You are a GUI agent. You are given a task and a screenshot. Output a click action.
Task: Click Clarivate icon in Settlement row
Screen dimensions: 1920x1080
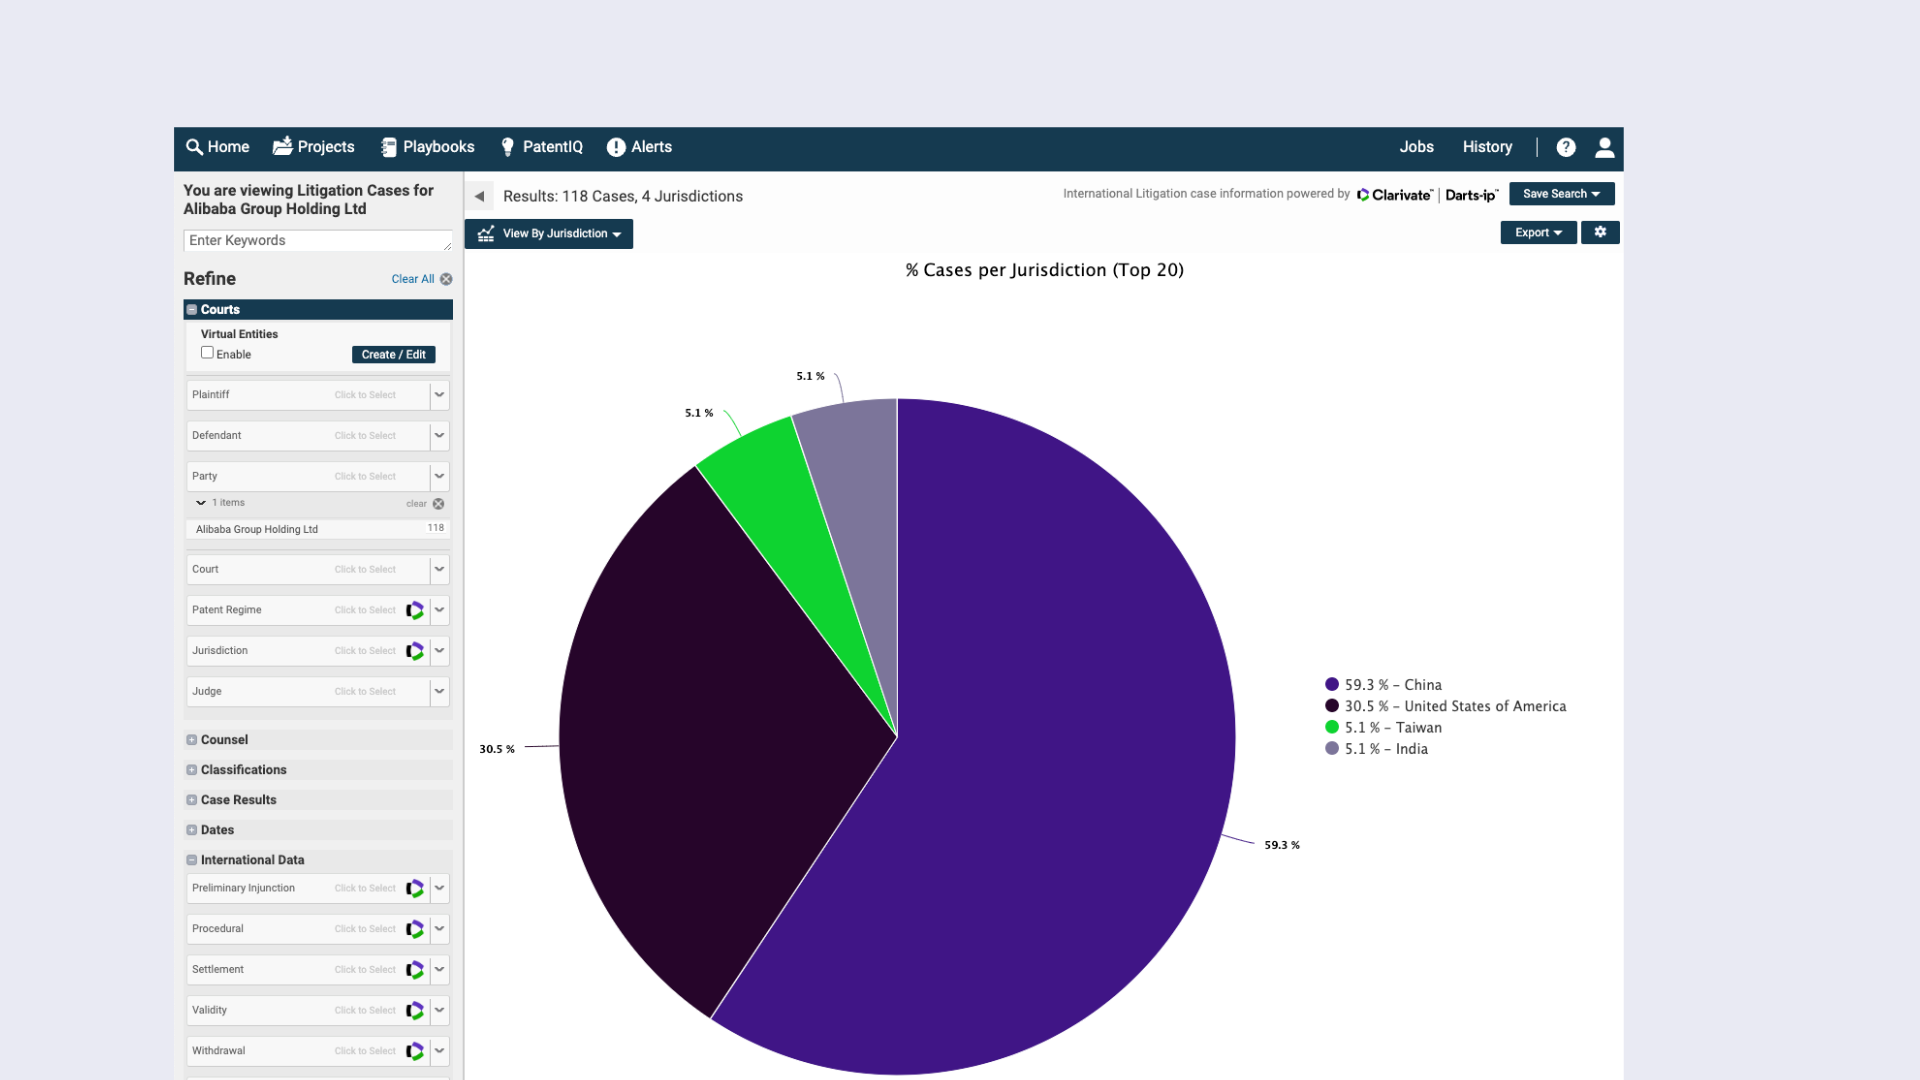pyautogui.click(x=415, y=970)
